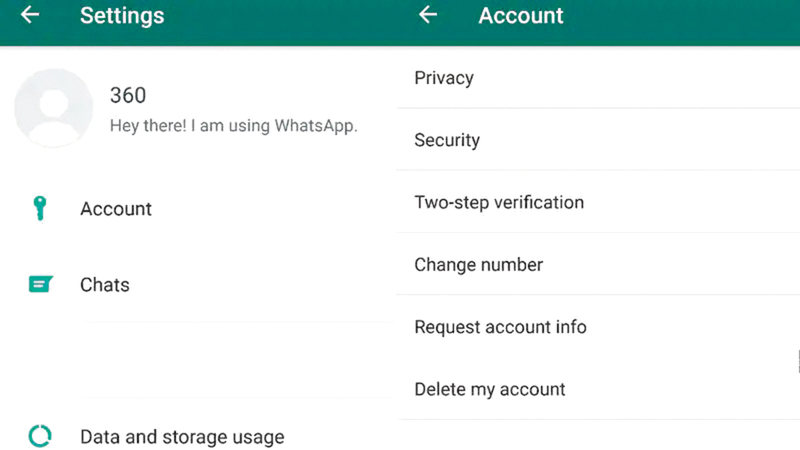Open the Account settings entry
This screenshot has height=450, width=800.
(x=116, y=209)
